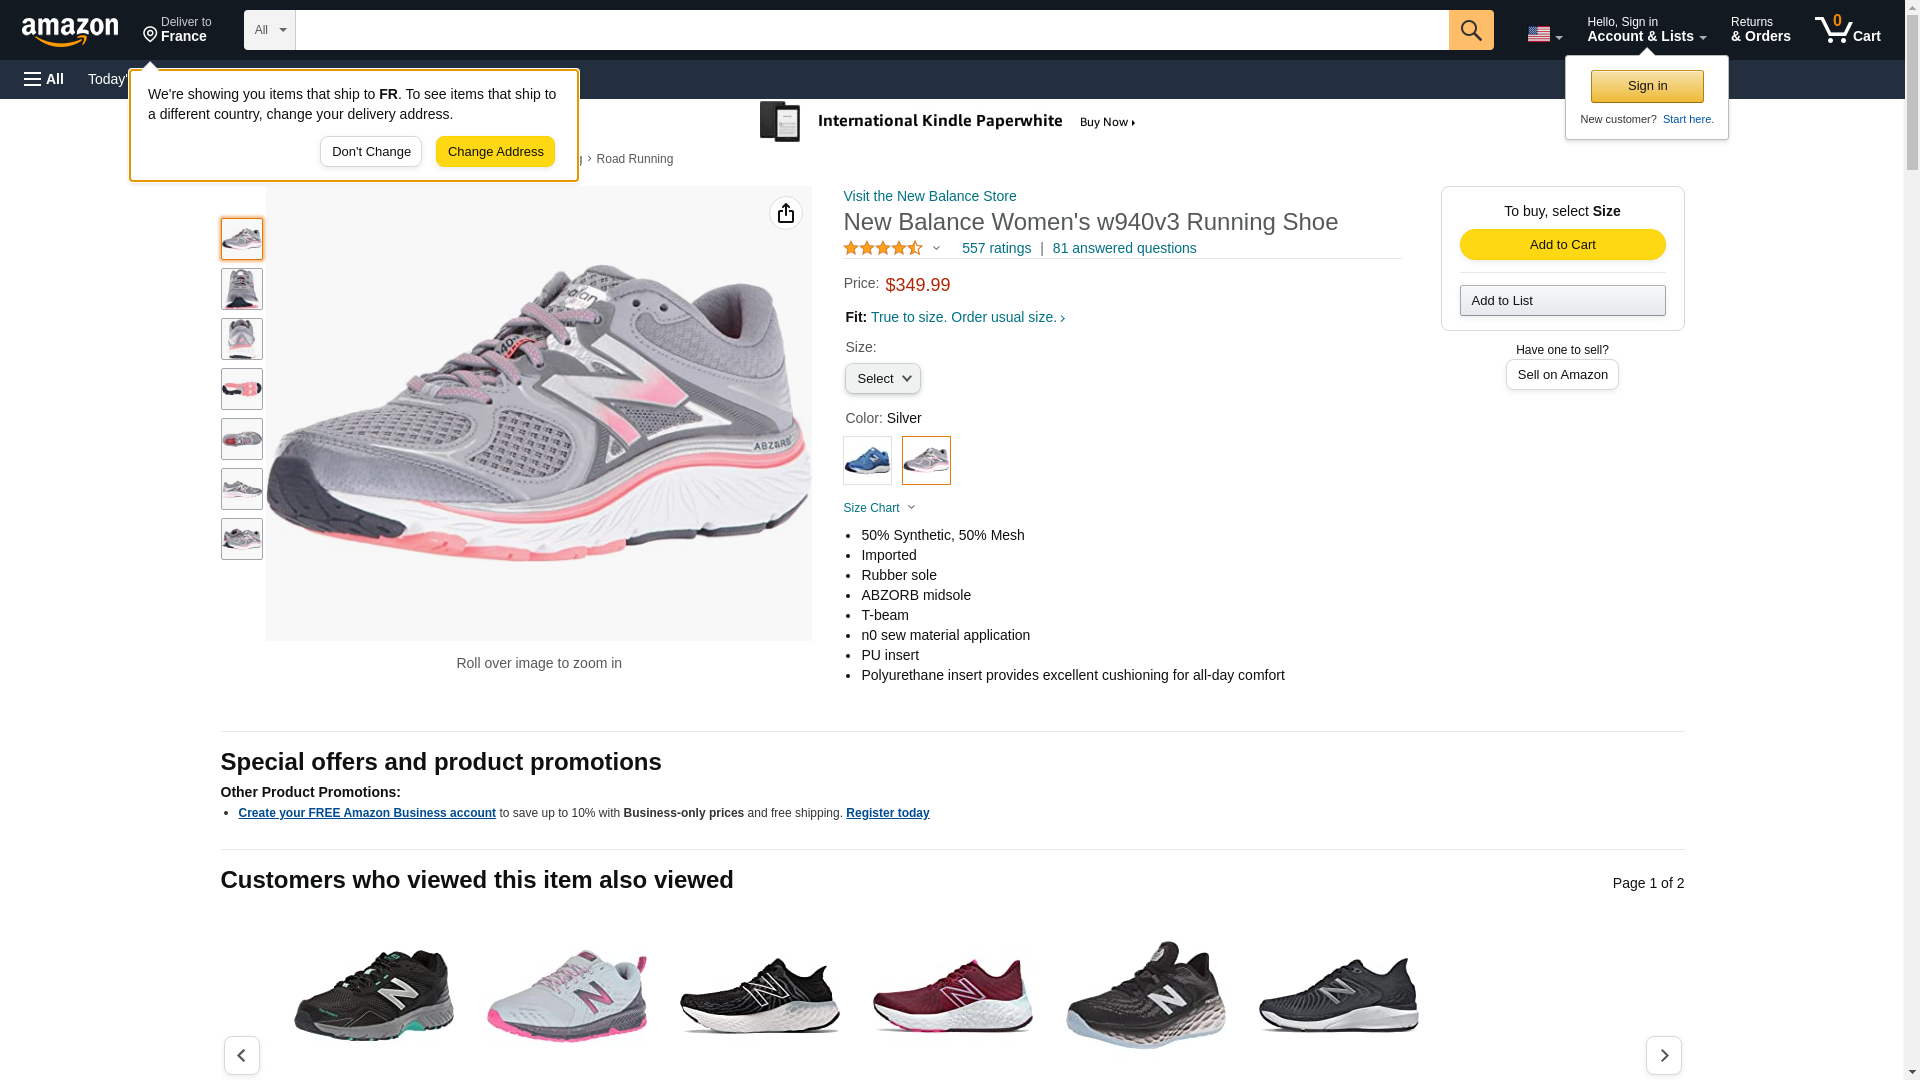Click the star rating icons
Viewport: 1920px width, 1080px height.
(883, 248)
